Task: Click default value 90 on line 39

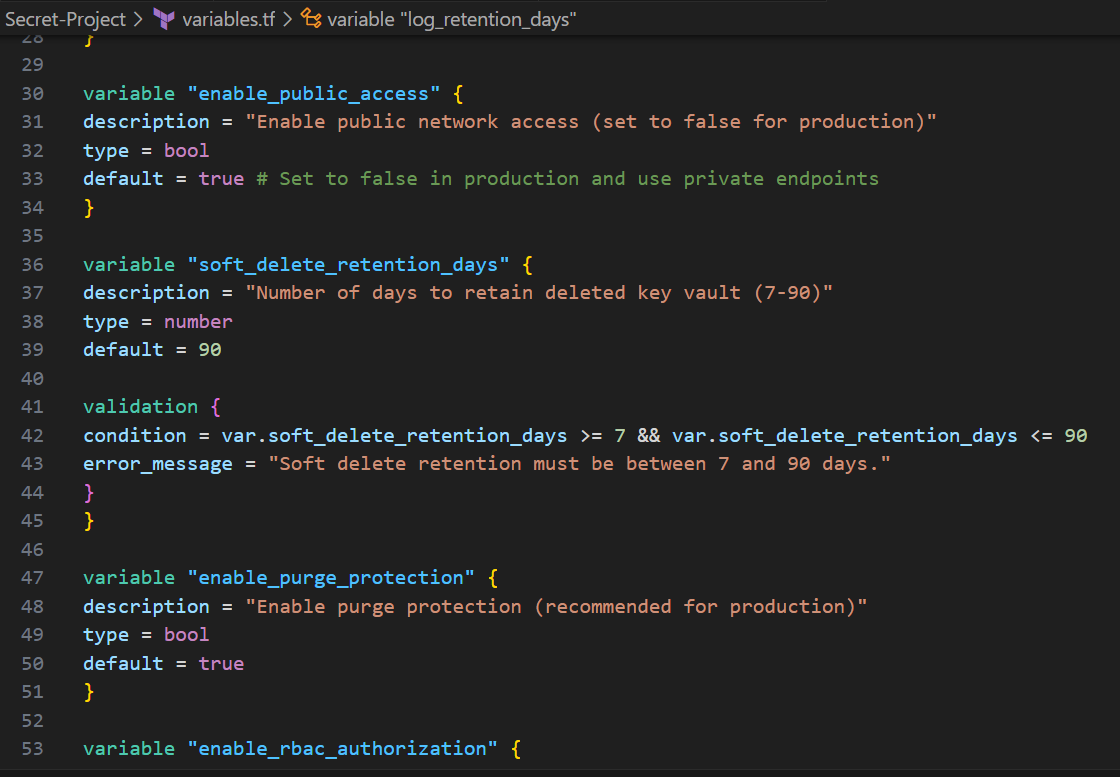Action: click(x=210, y=349)
